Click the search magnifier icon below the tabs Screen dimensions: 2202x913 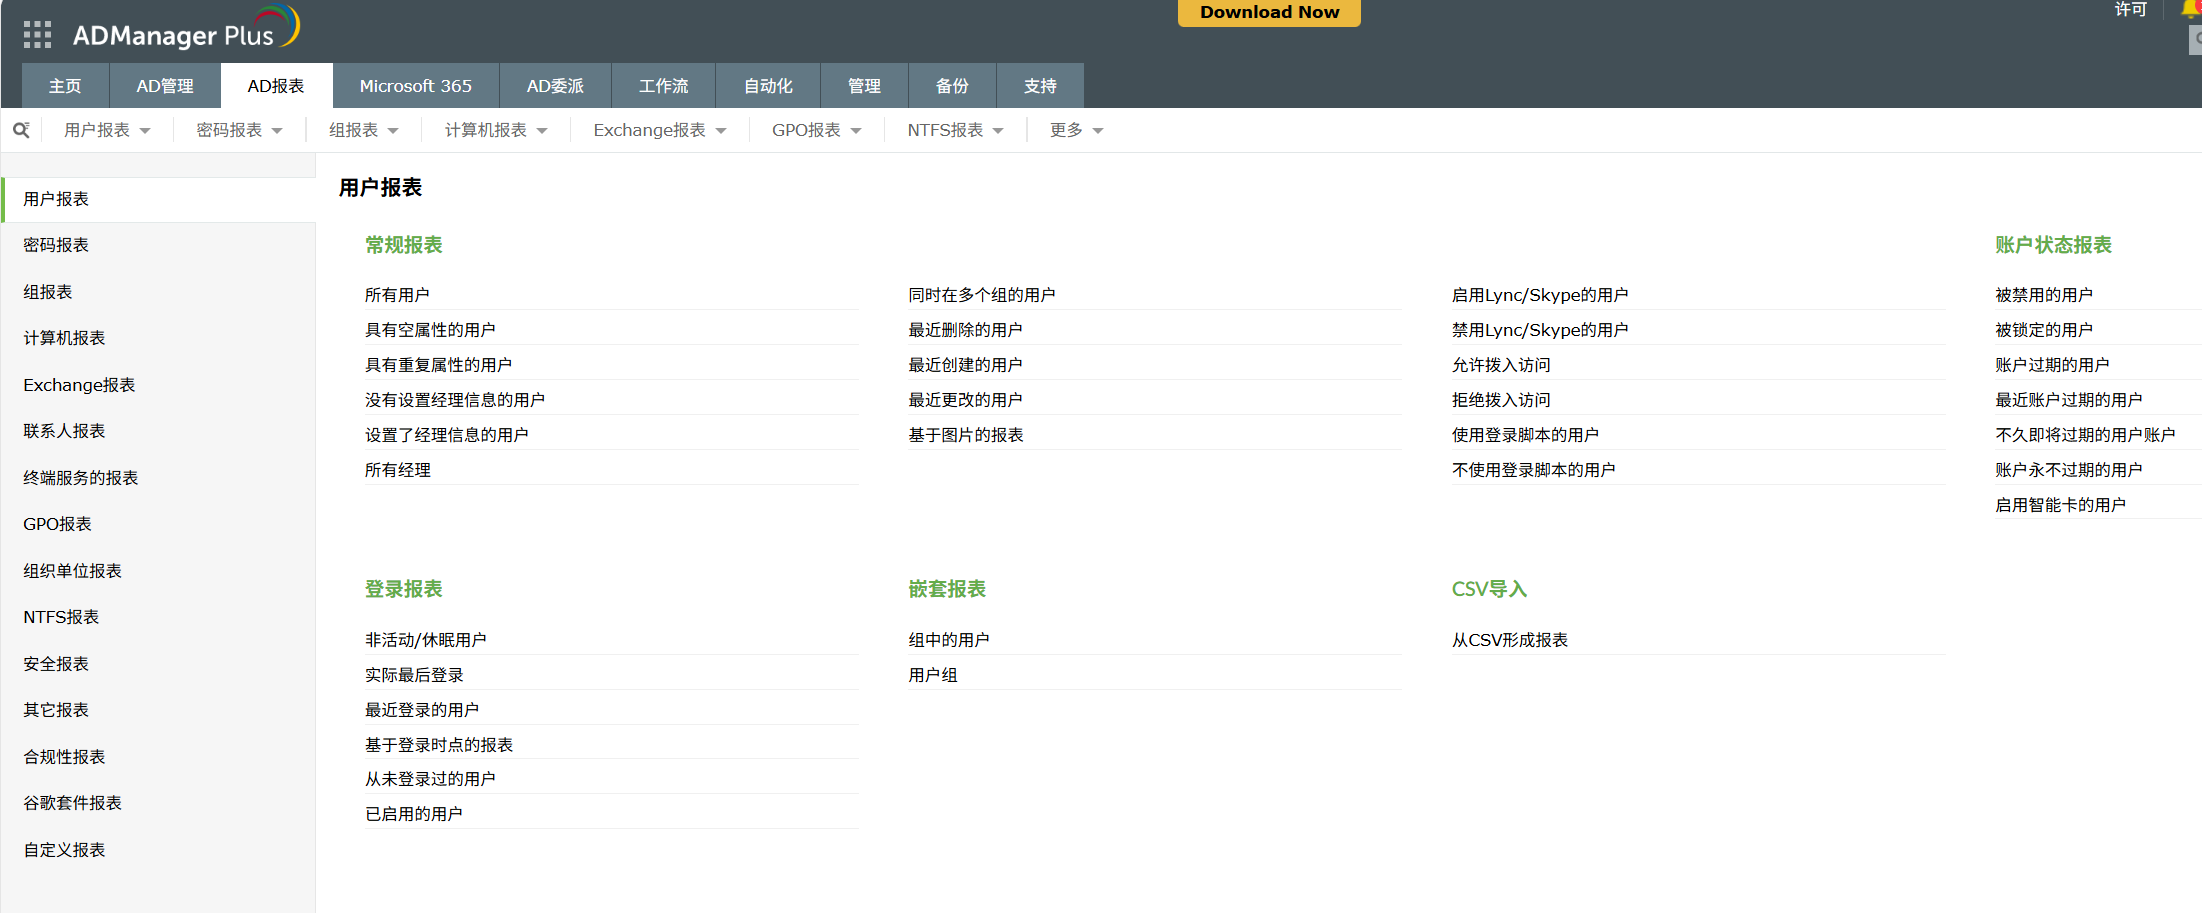click(x=21, y=130)
